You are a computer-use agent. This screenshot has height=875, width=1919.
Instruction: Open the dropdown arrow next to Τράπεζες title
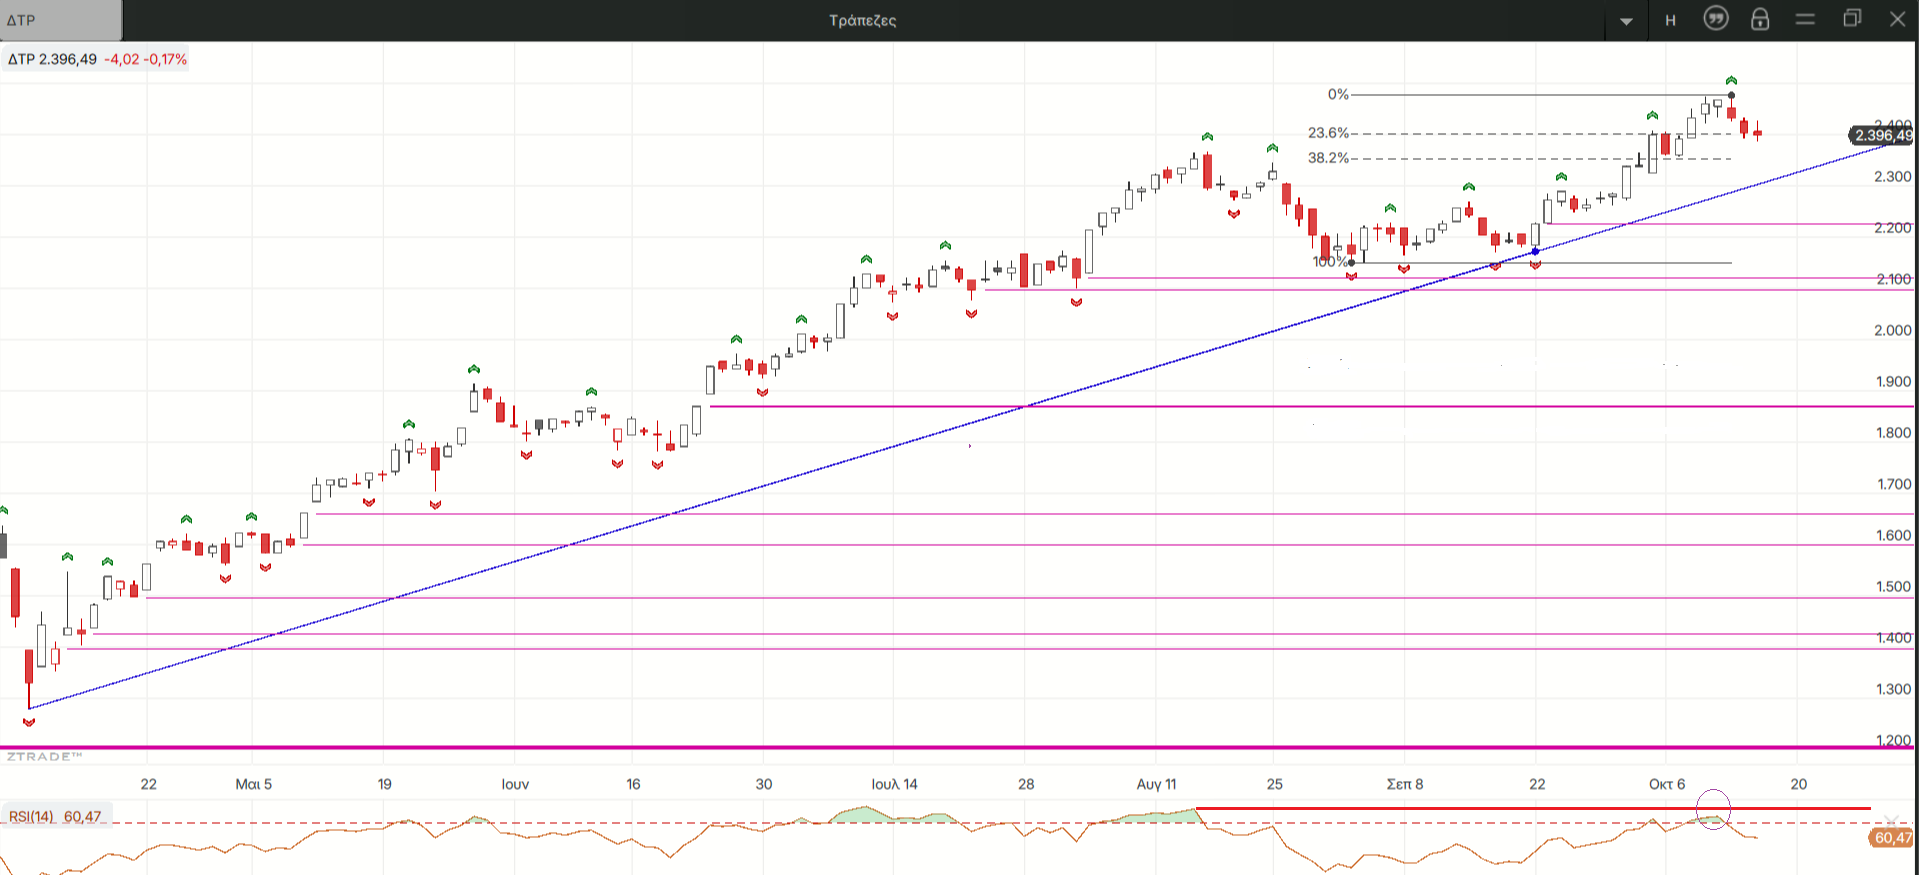coord(1626,21)
